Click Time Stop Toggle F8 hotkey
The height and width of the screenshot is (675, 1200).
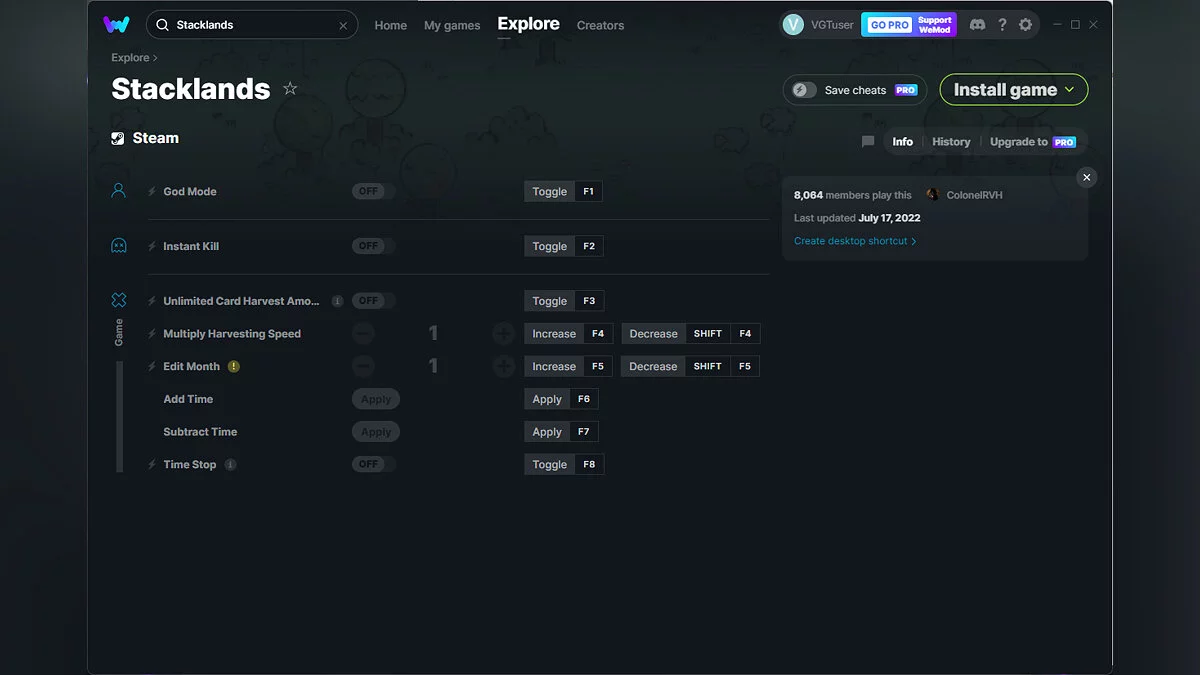tap(564, 464)
